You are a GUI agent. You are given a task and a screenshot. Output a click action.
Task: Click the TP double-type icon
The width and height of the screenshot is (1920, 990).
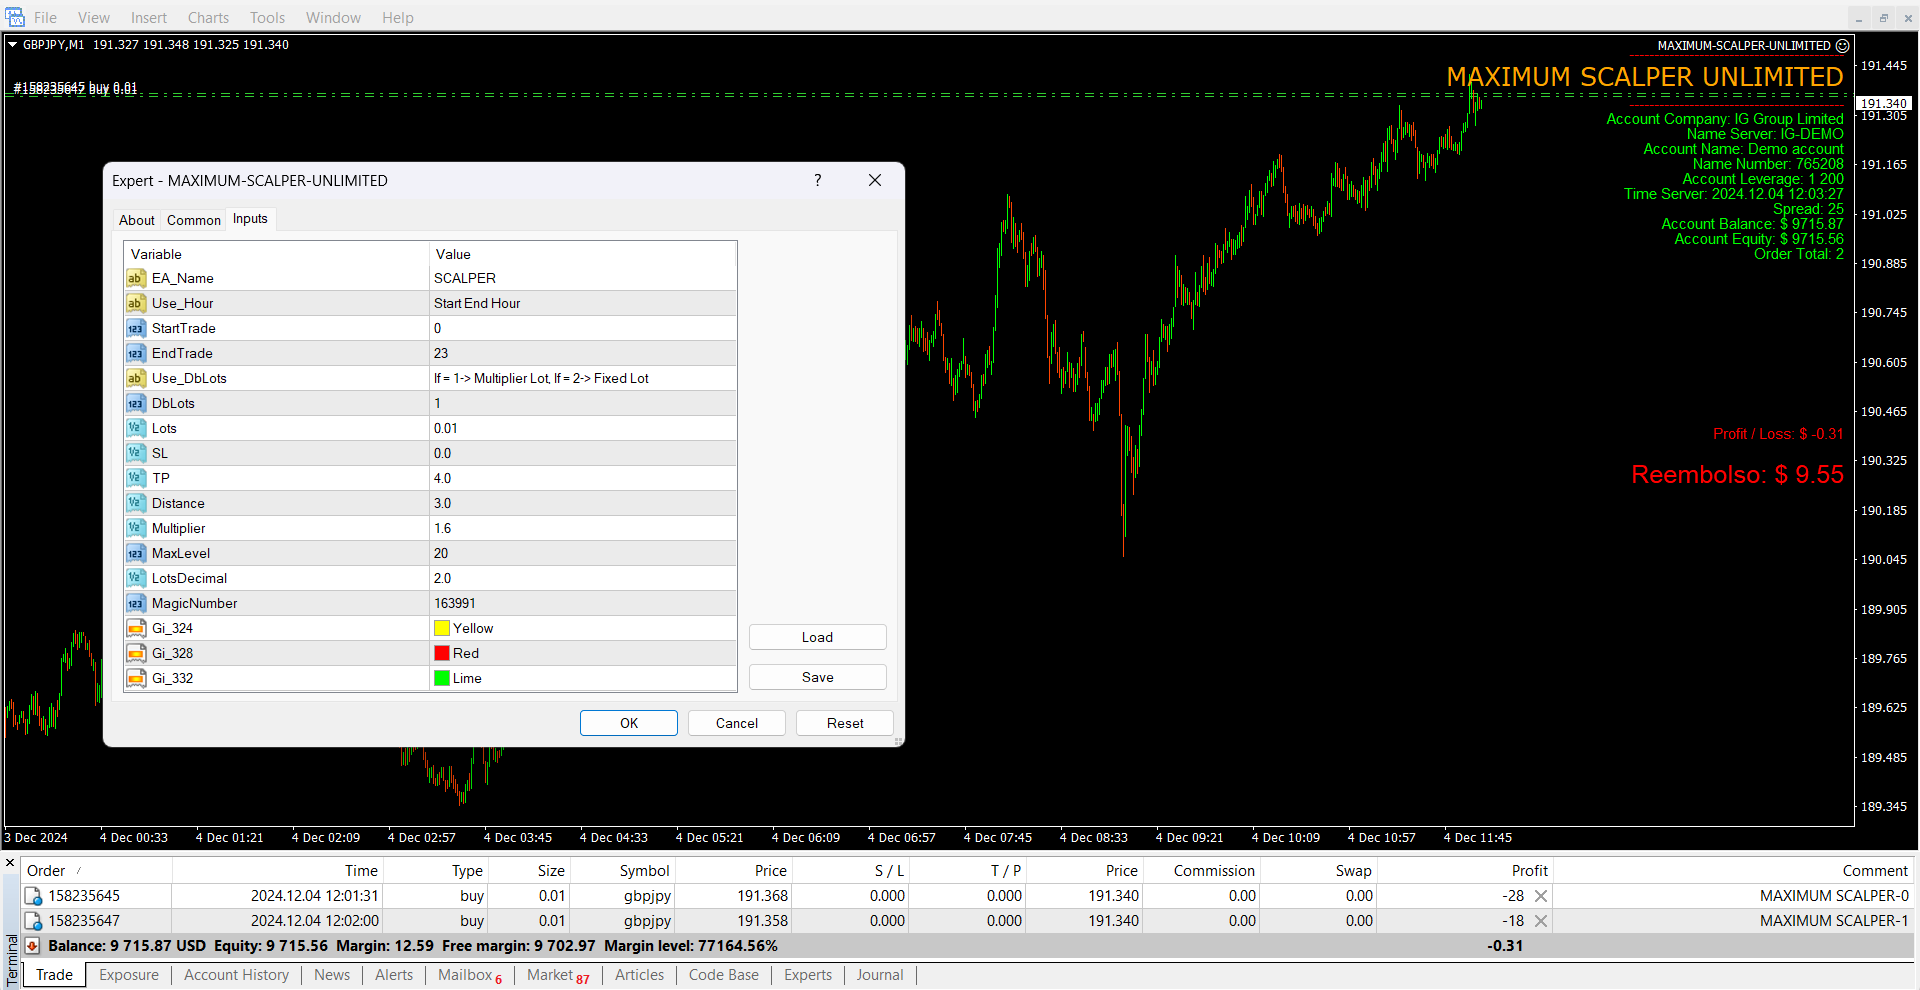tap(136, 478)
